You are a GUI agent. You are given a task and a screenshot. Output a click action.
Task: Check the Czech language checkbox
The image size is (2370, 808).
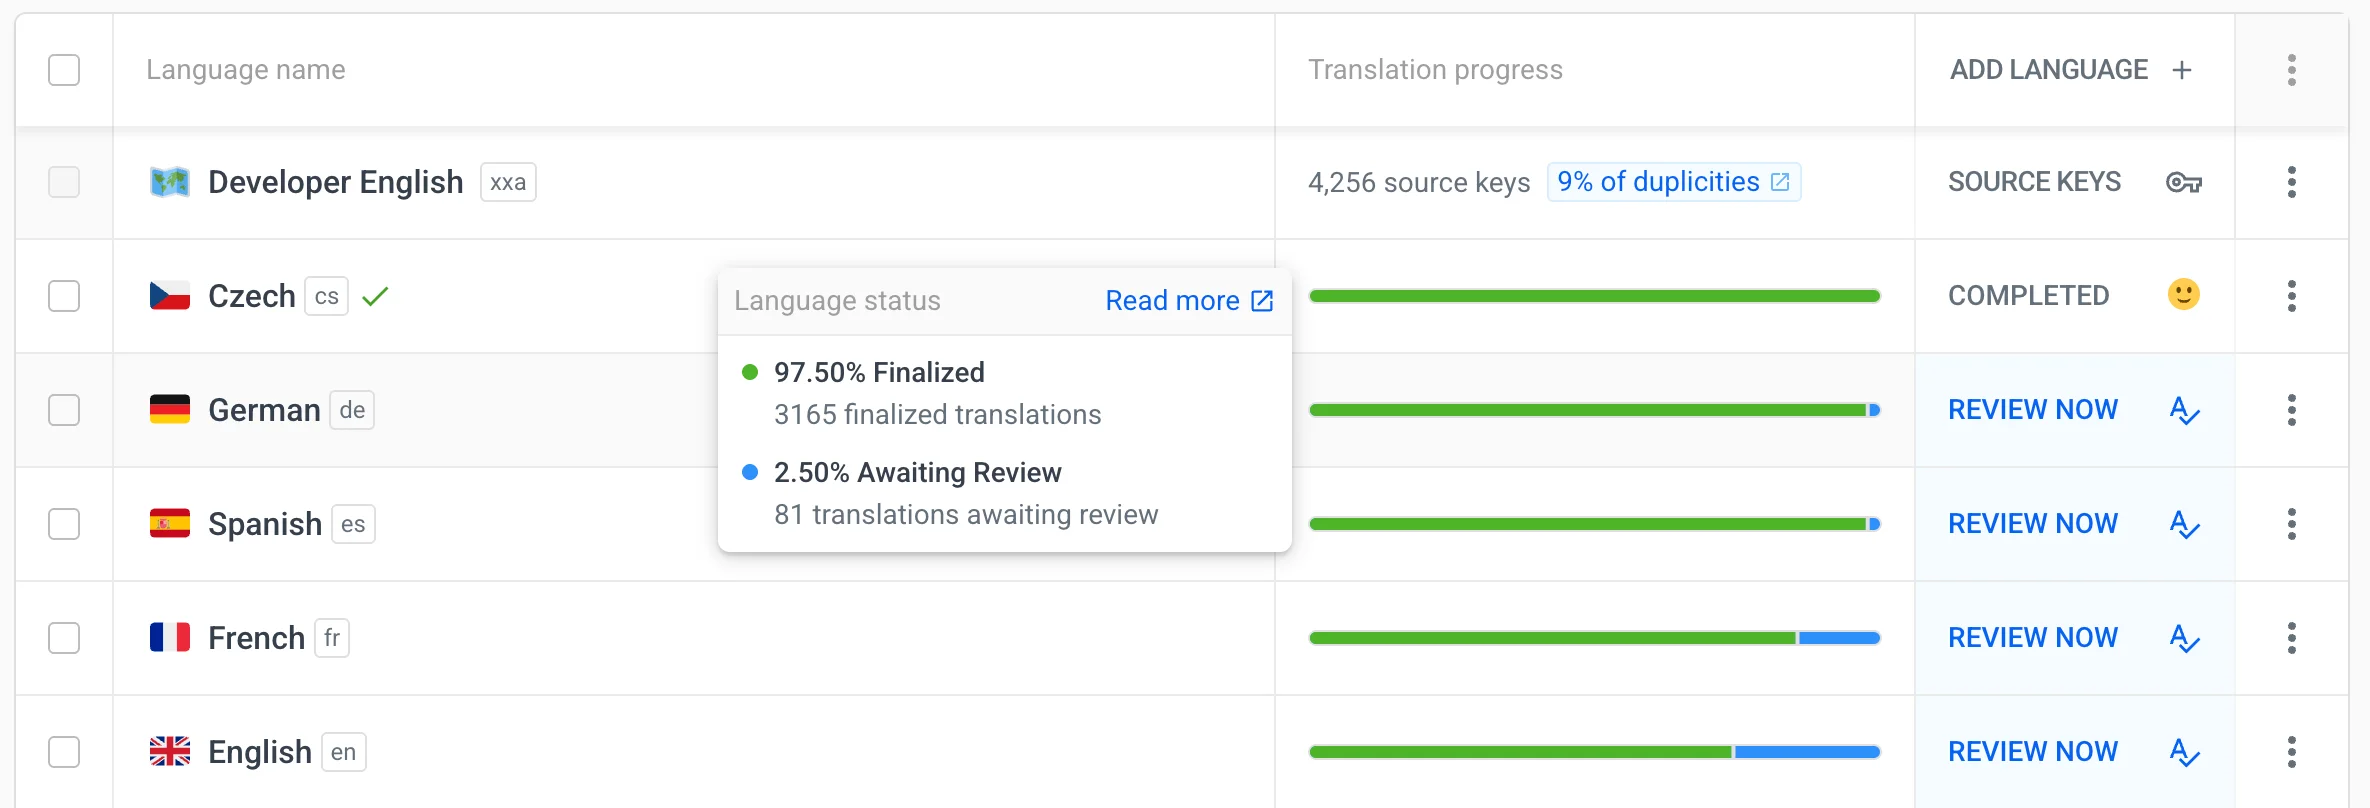click(x=64, y=296)
